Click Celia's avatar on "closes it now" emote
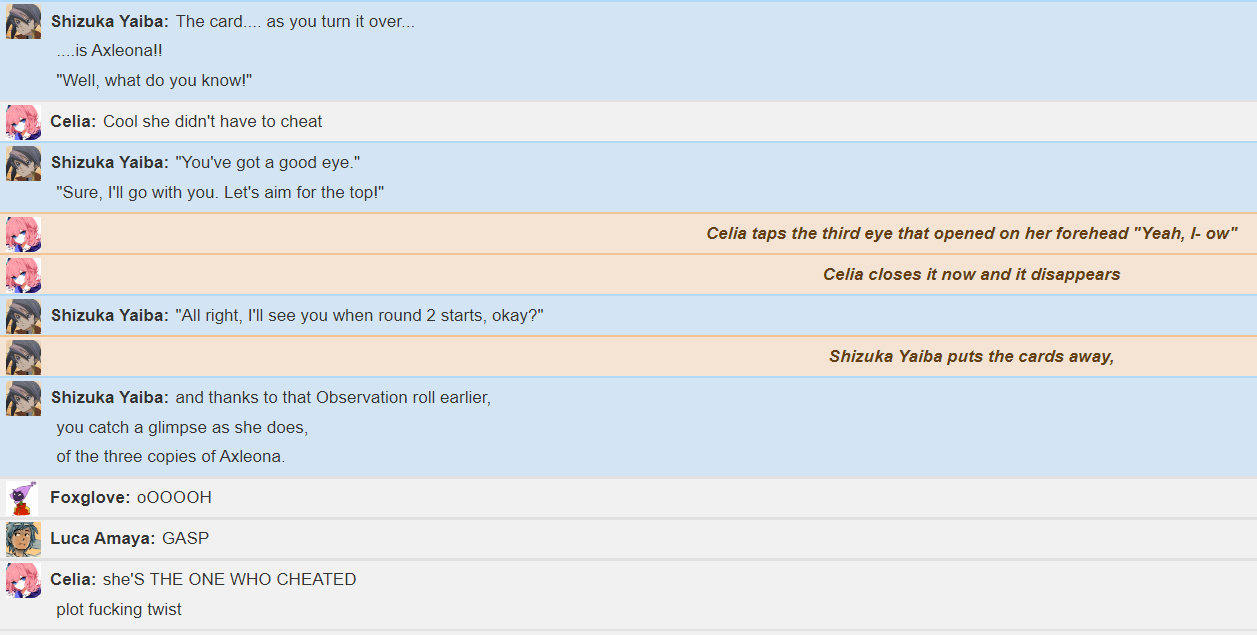The height and width of the screenshot is (635, 1257). pyautogui.click(x=23, y=275)
